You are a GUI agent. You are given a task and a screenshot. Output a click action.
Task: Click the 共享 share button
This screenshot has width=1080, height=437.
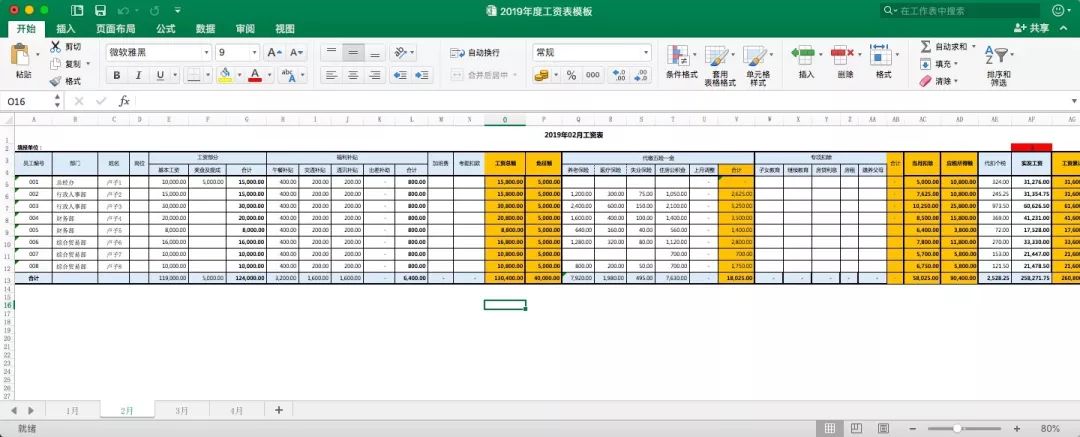point(1032,28)
